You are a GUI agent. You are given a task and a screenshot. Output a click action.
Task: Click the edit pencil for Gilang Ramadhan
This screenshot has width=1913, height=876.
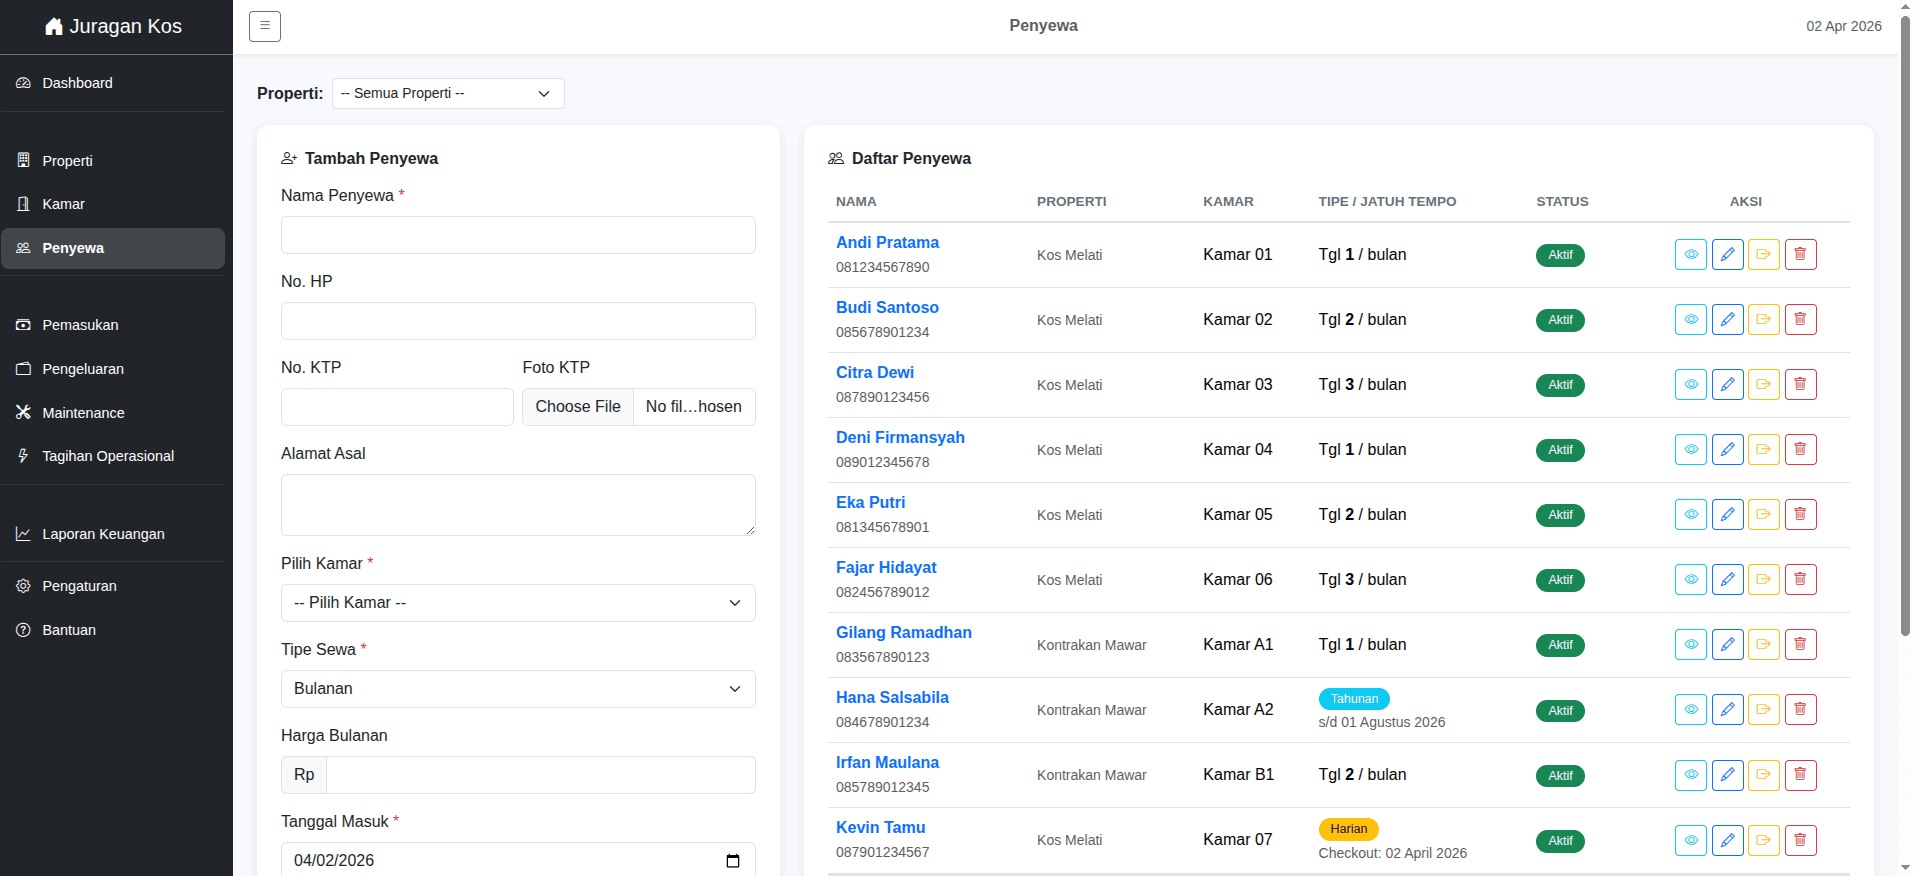1727,645
